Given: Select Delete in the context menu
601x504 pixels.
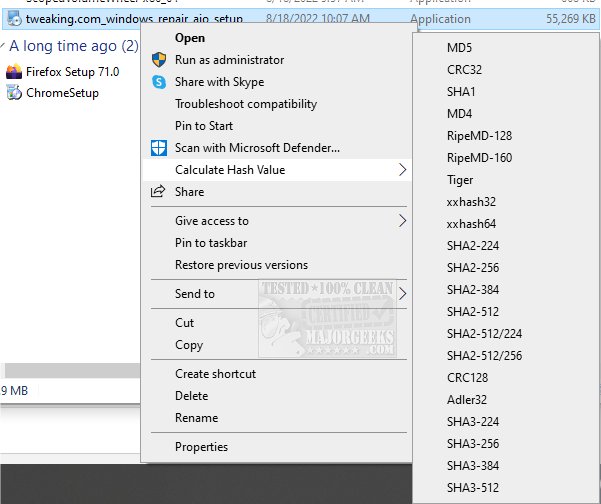Looking at the screenshot, I should (276, 396).
